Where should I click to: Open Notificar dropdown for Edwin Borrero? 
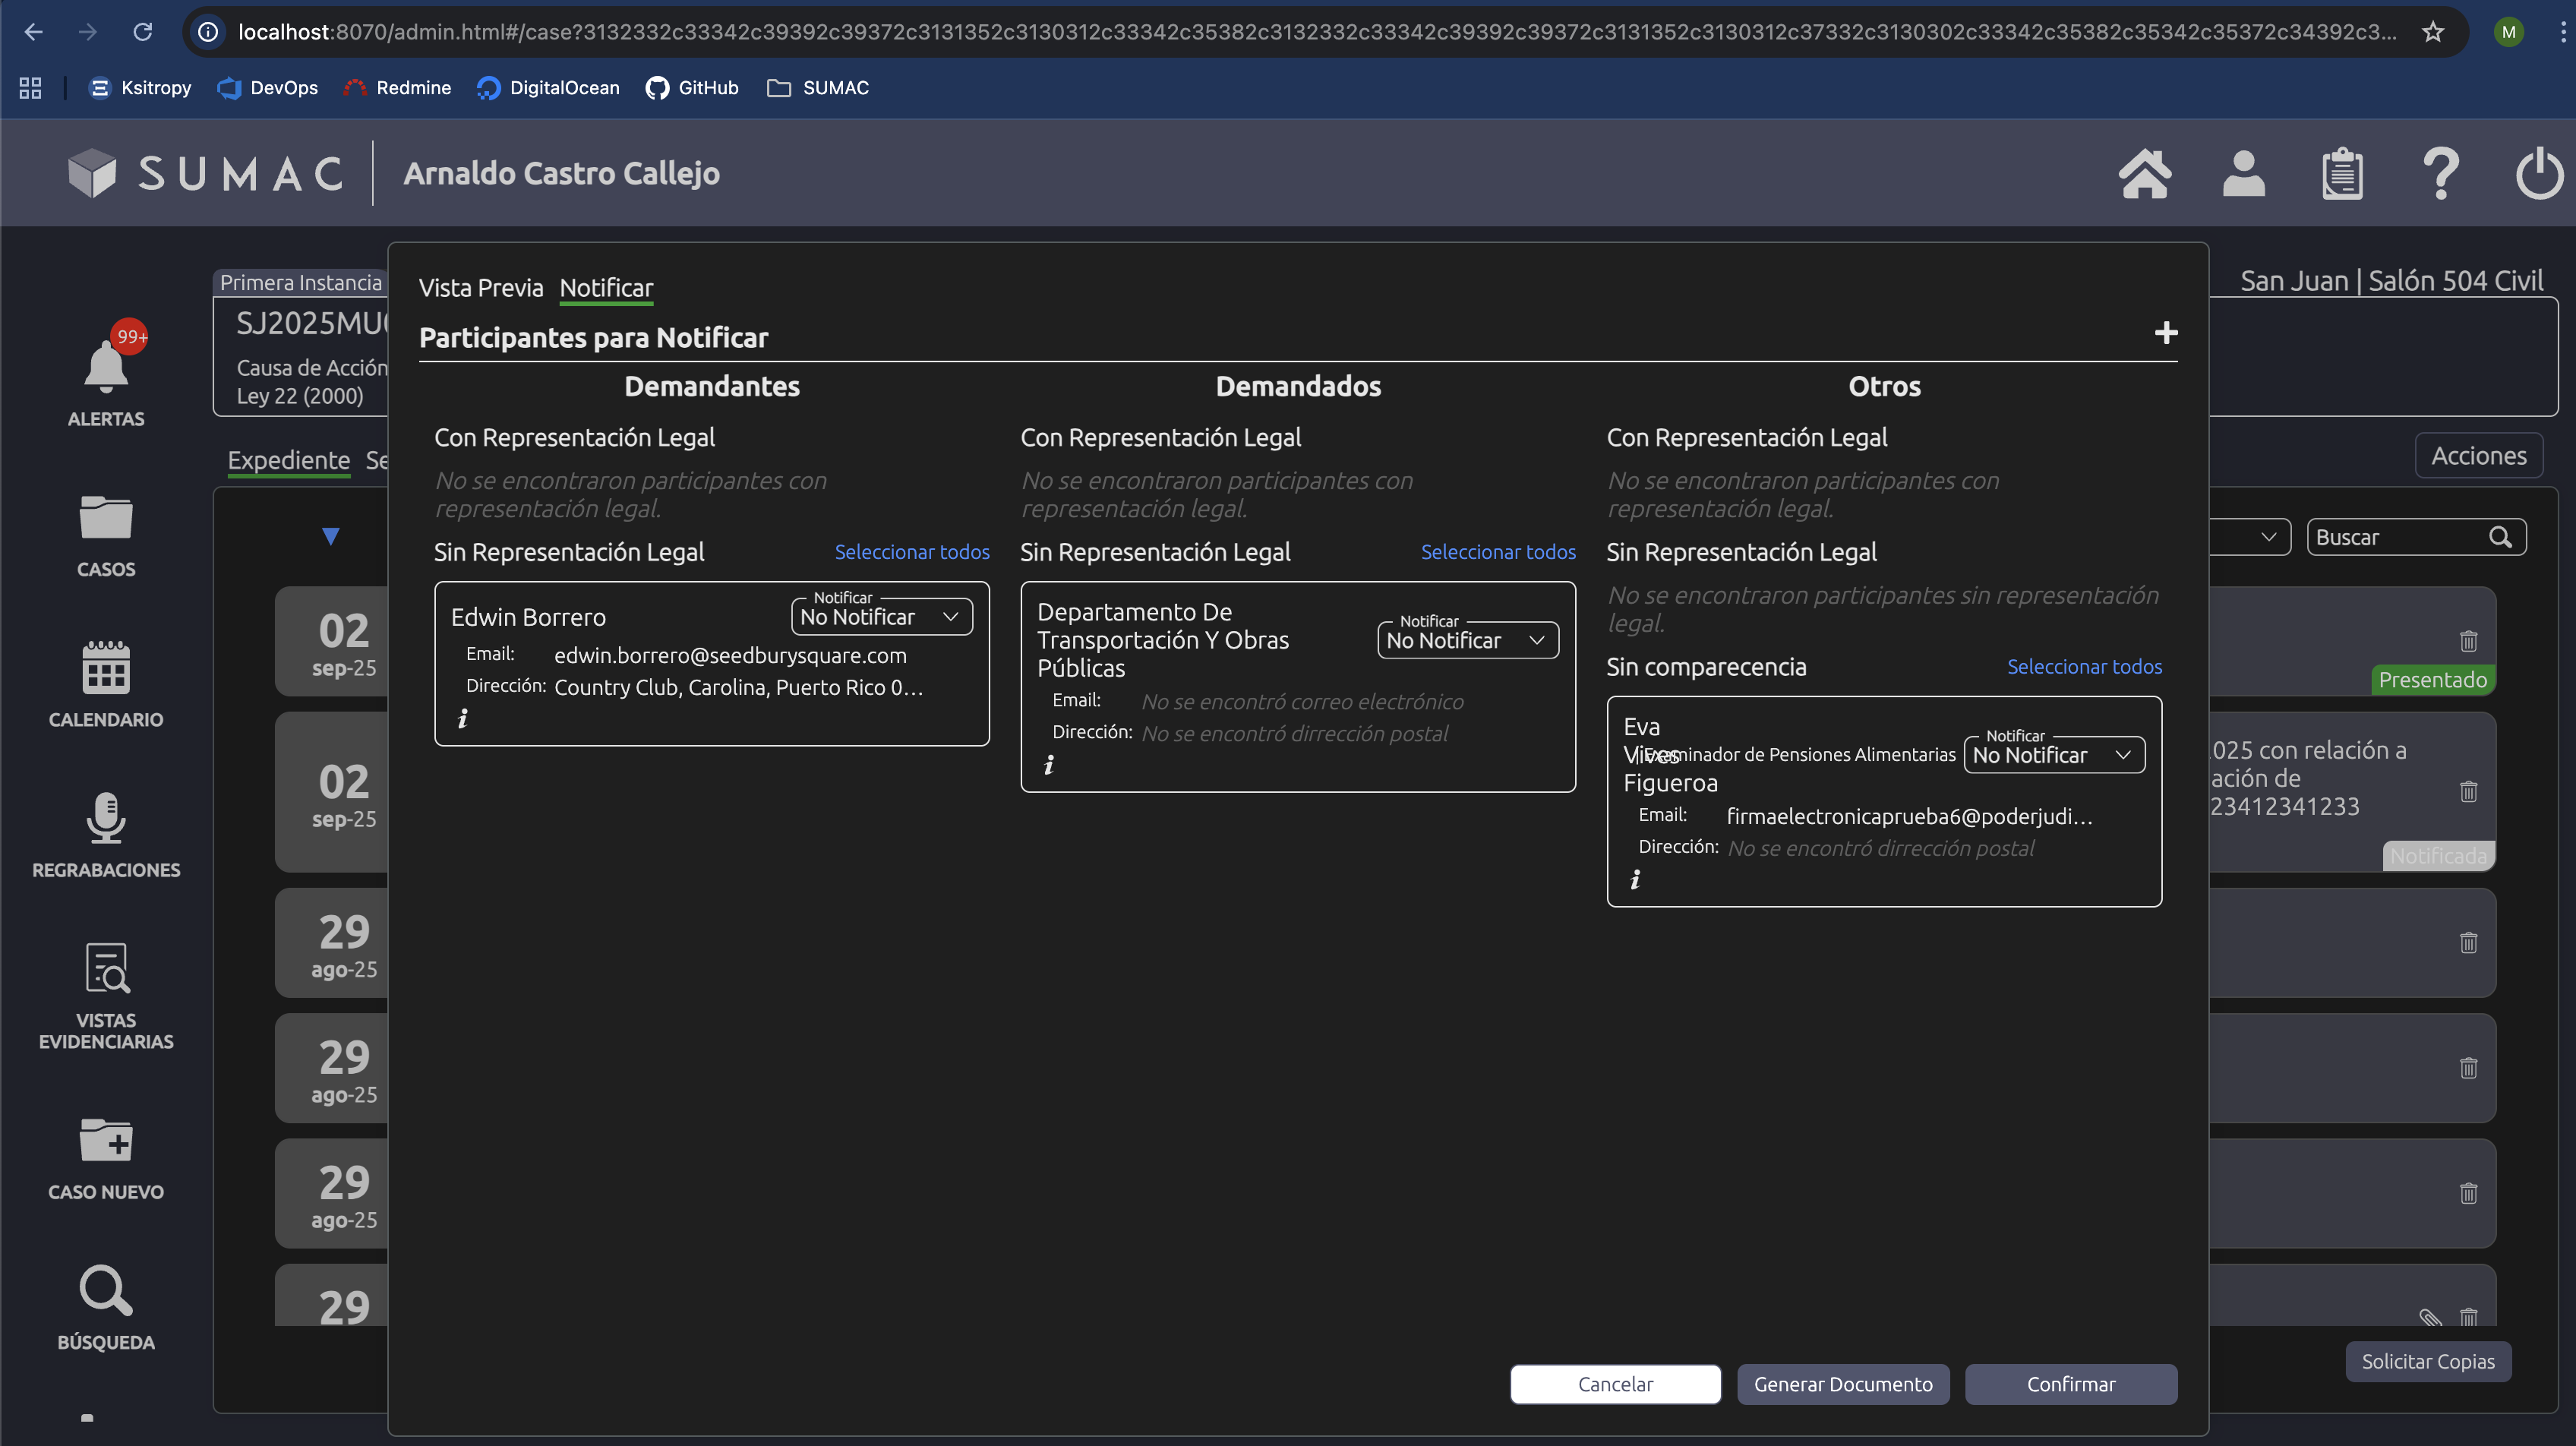[880, 617]
